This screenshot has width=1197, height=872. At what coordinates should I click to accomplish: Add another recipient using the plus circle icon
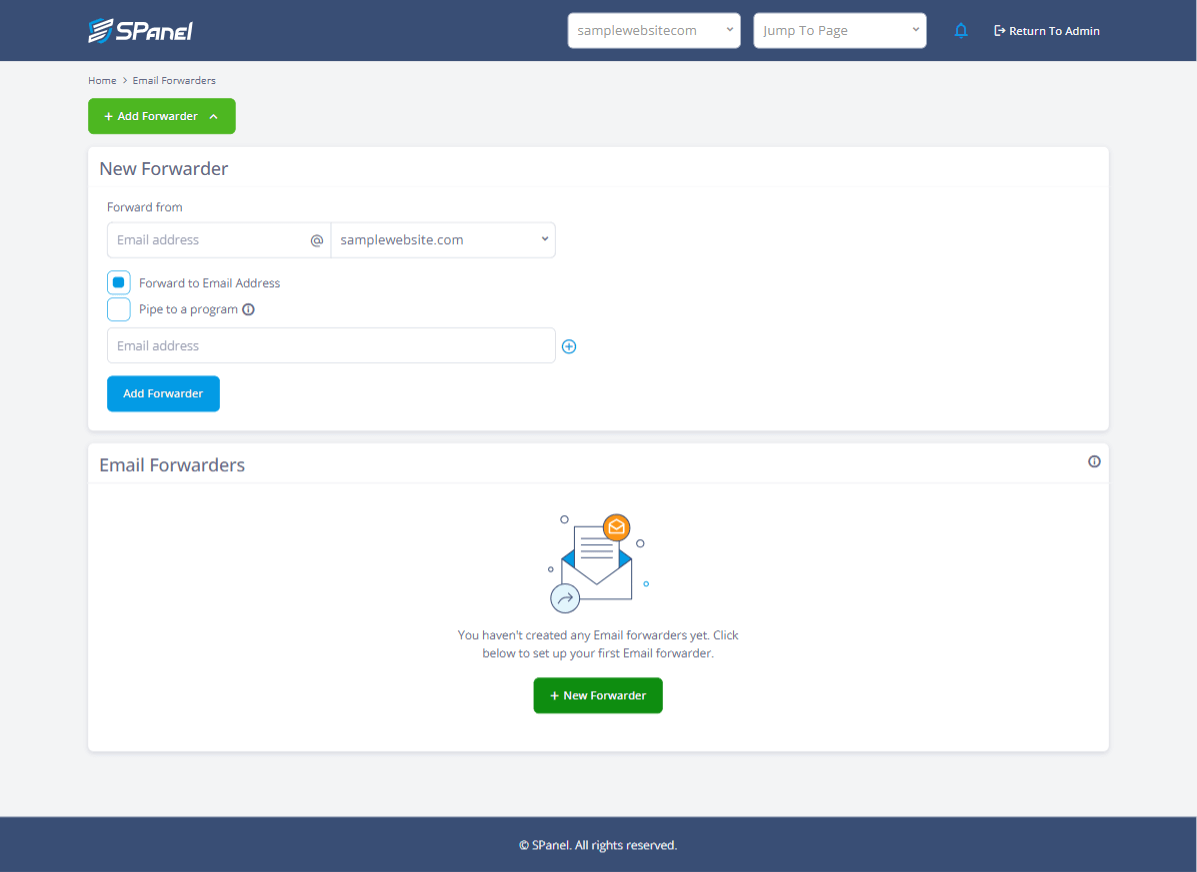pos(569,346)
